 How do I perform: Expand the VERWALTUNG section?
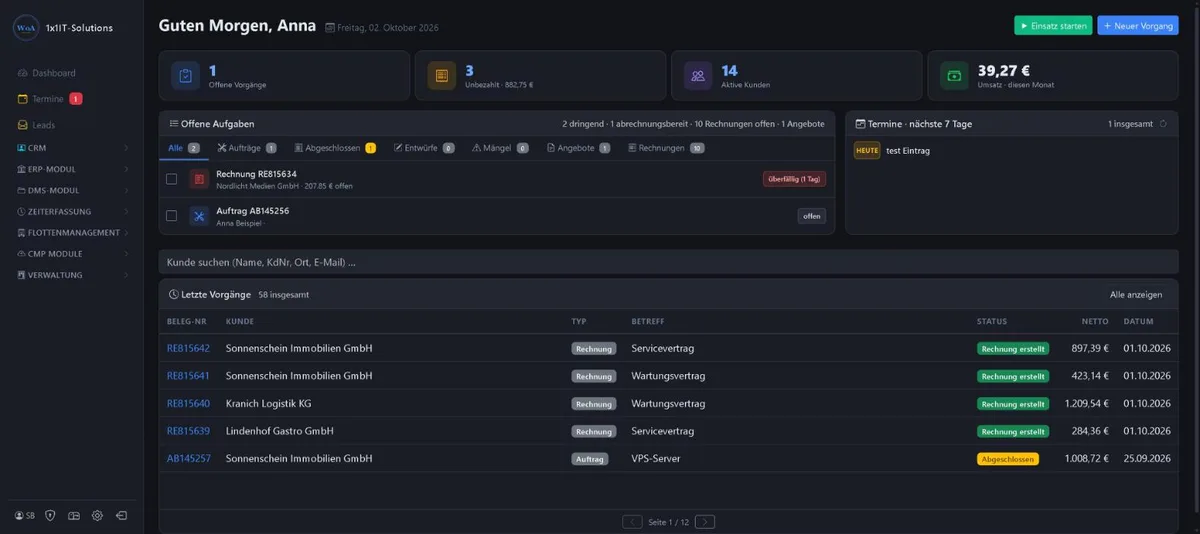click(x=72, y=274)
